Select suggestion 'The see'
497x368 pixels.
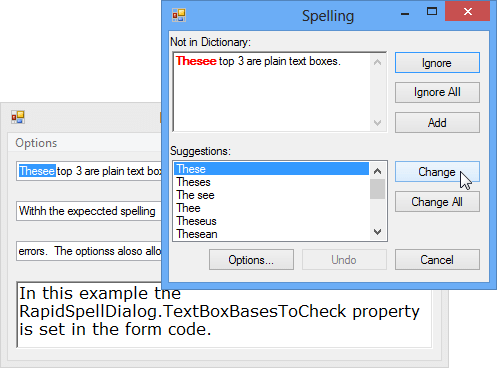[271, 195]
